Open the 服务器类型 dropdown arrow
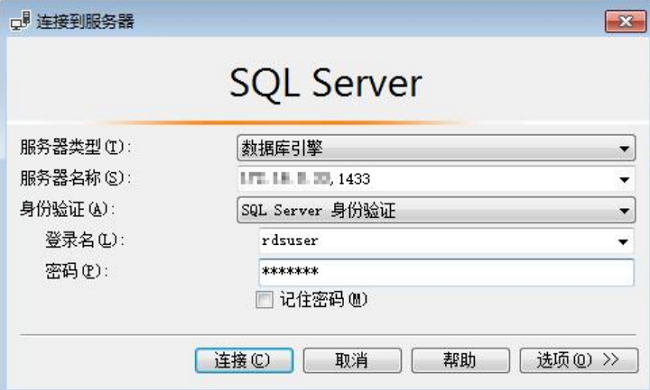 [x=624, y=148]
